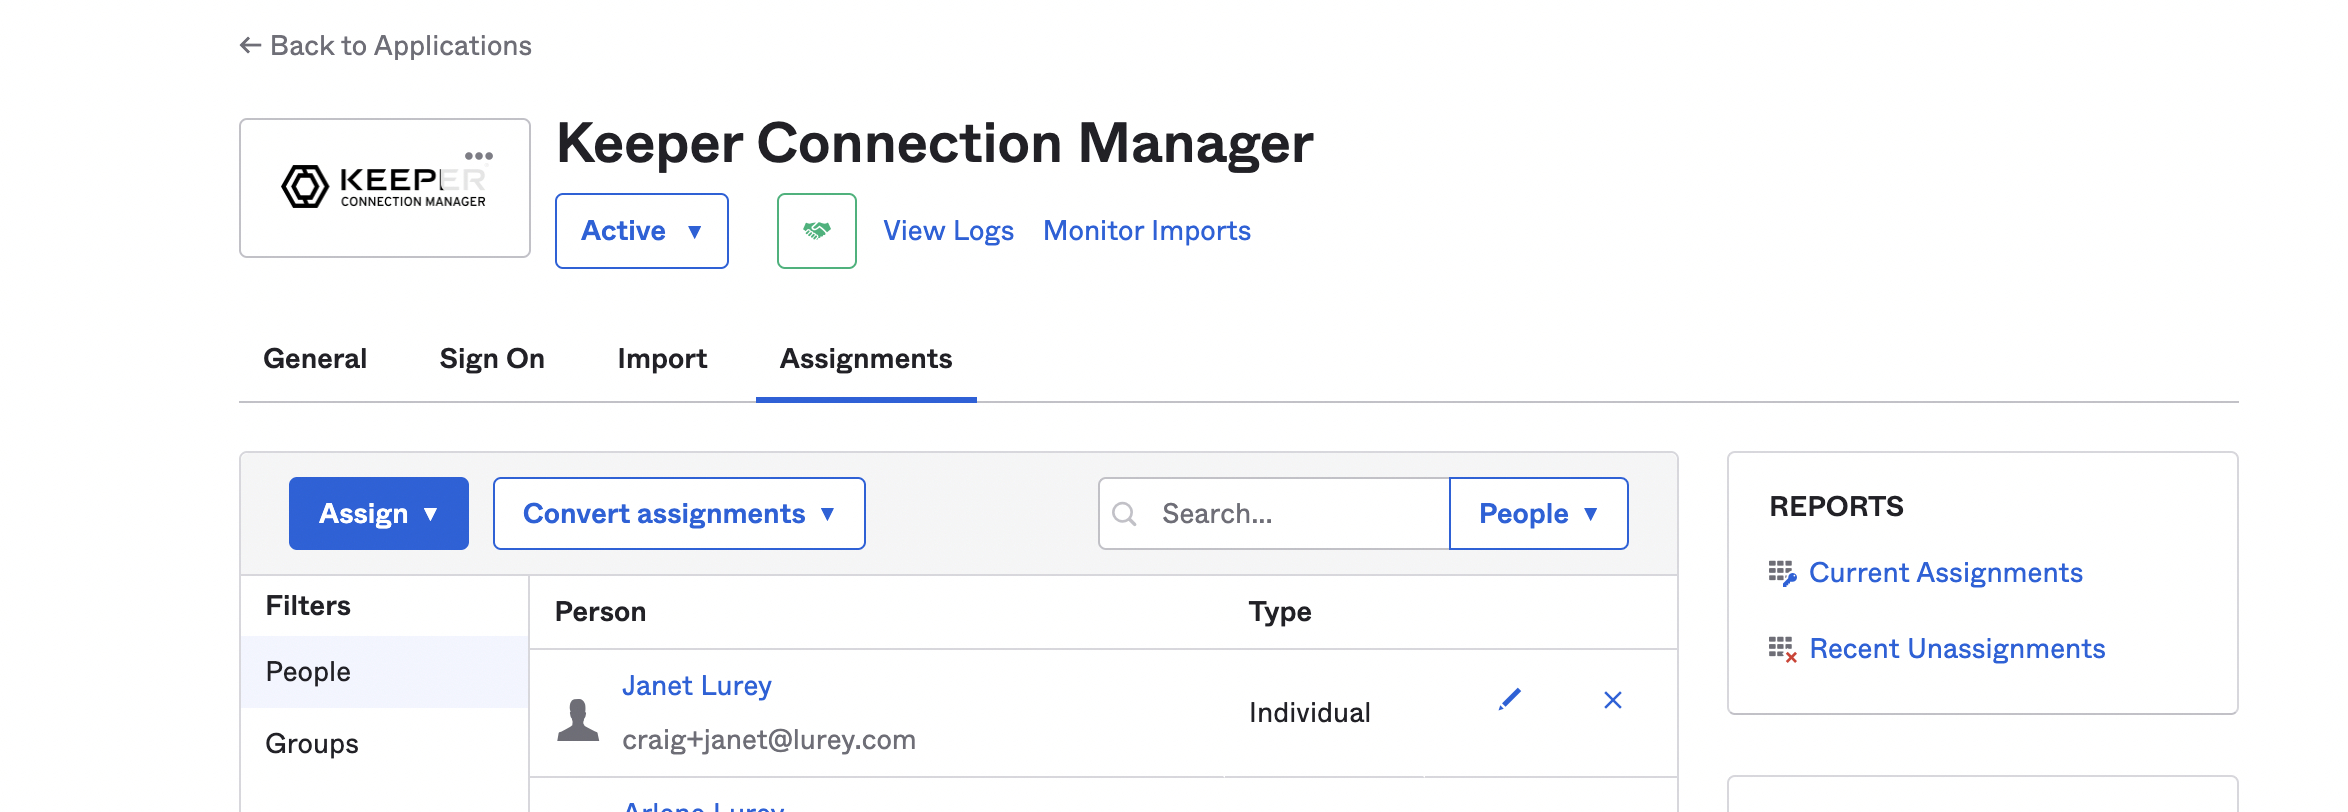This screenshot has width=2348, height=812.
Task: Select the Groups filter
Action: click(x=312, y=744)
